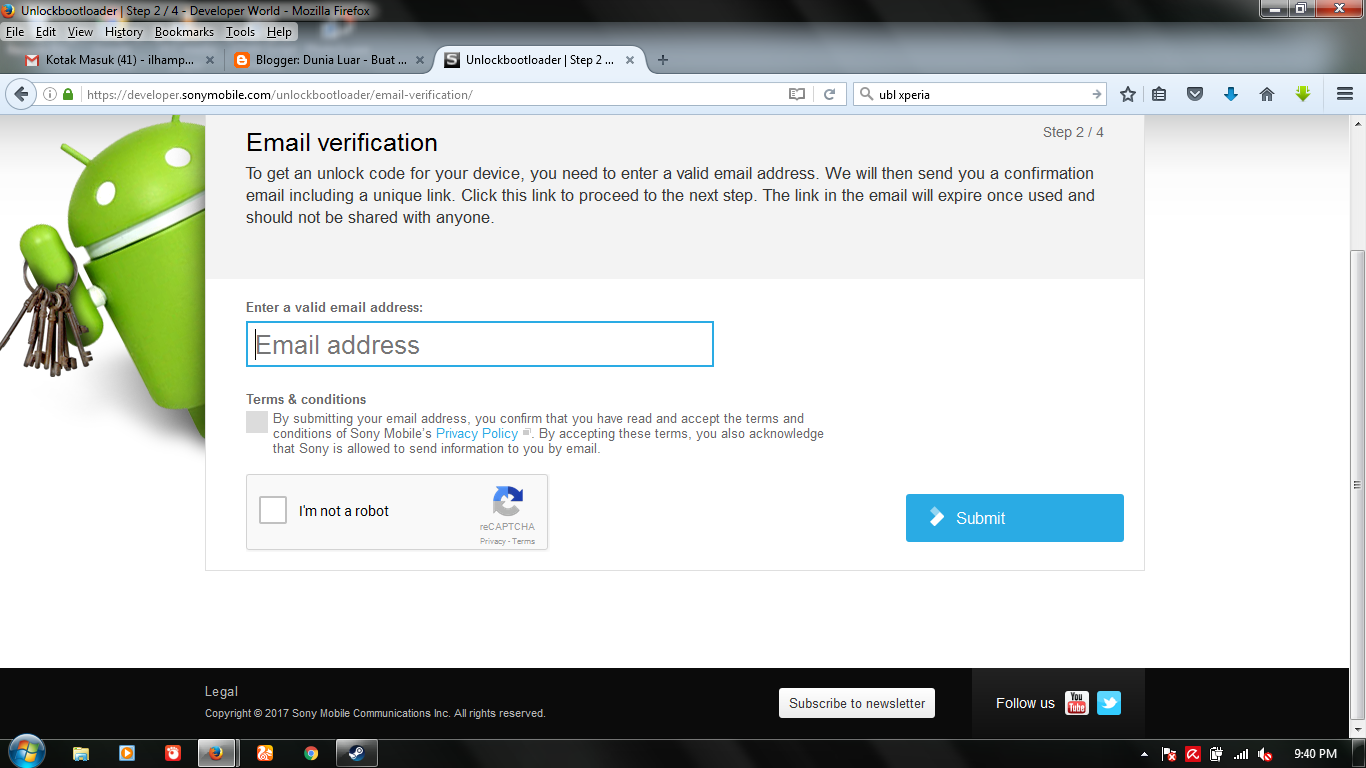Open Steam from the taskbar

357,754
